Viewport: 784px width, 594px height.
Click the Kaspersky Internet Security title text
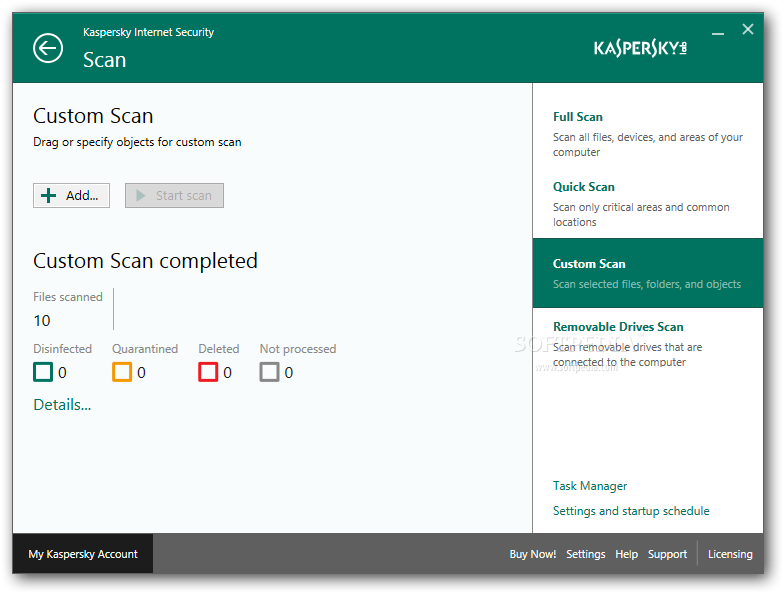[x=148, y=32]
